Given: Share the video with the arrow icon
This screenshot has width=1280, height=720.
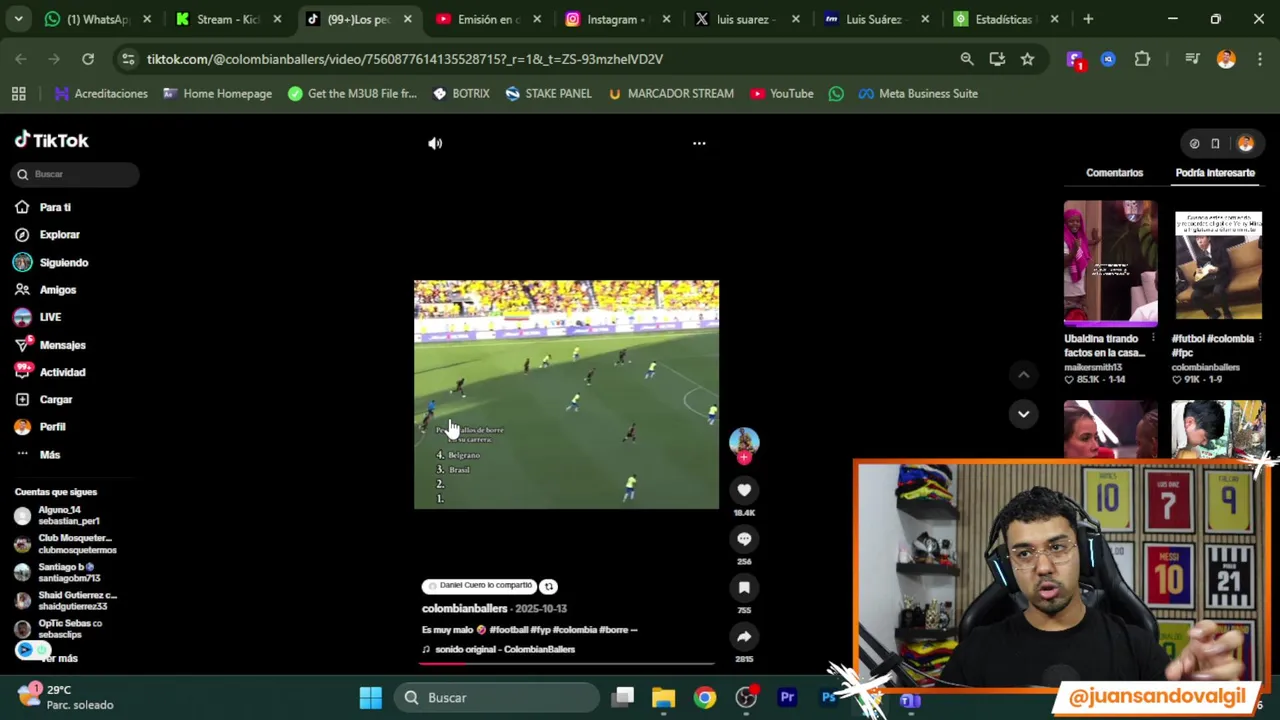Looking at the screenshot, I should (744, 636).
